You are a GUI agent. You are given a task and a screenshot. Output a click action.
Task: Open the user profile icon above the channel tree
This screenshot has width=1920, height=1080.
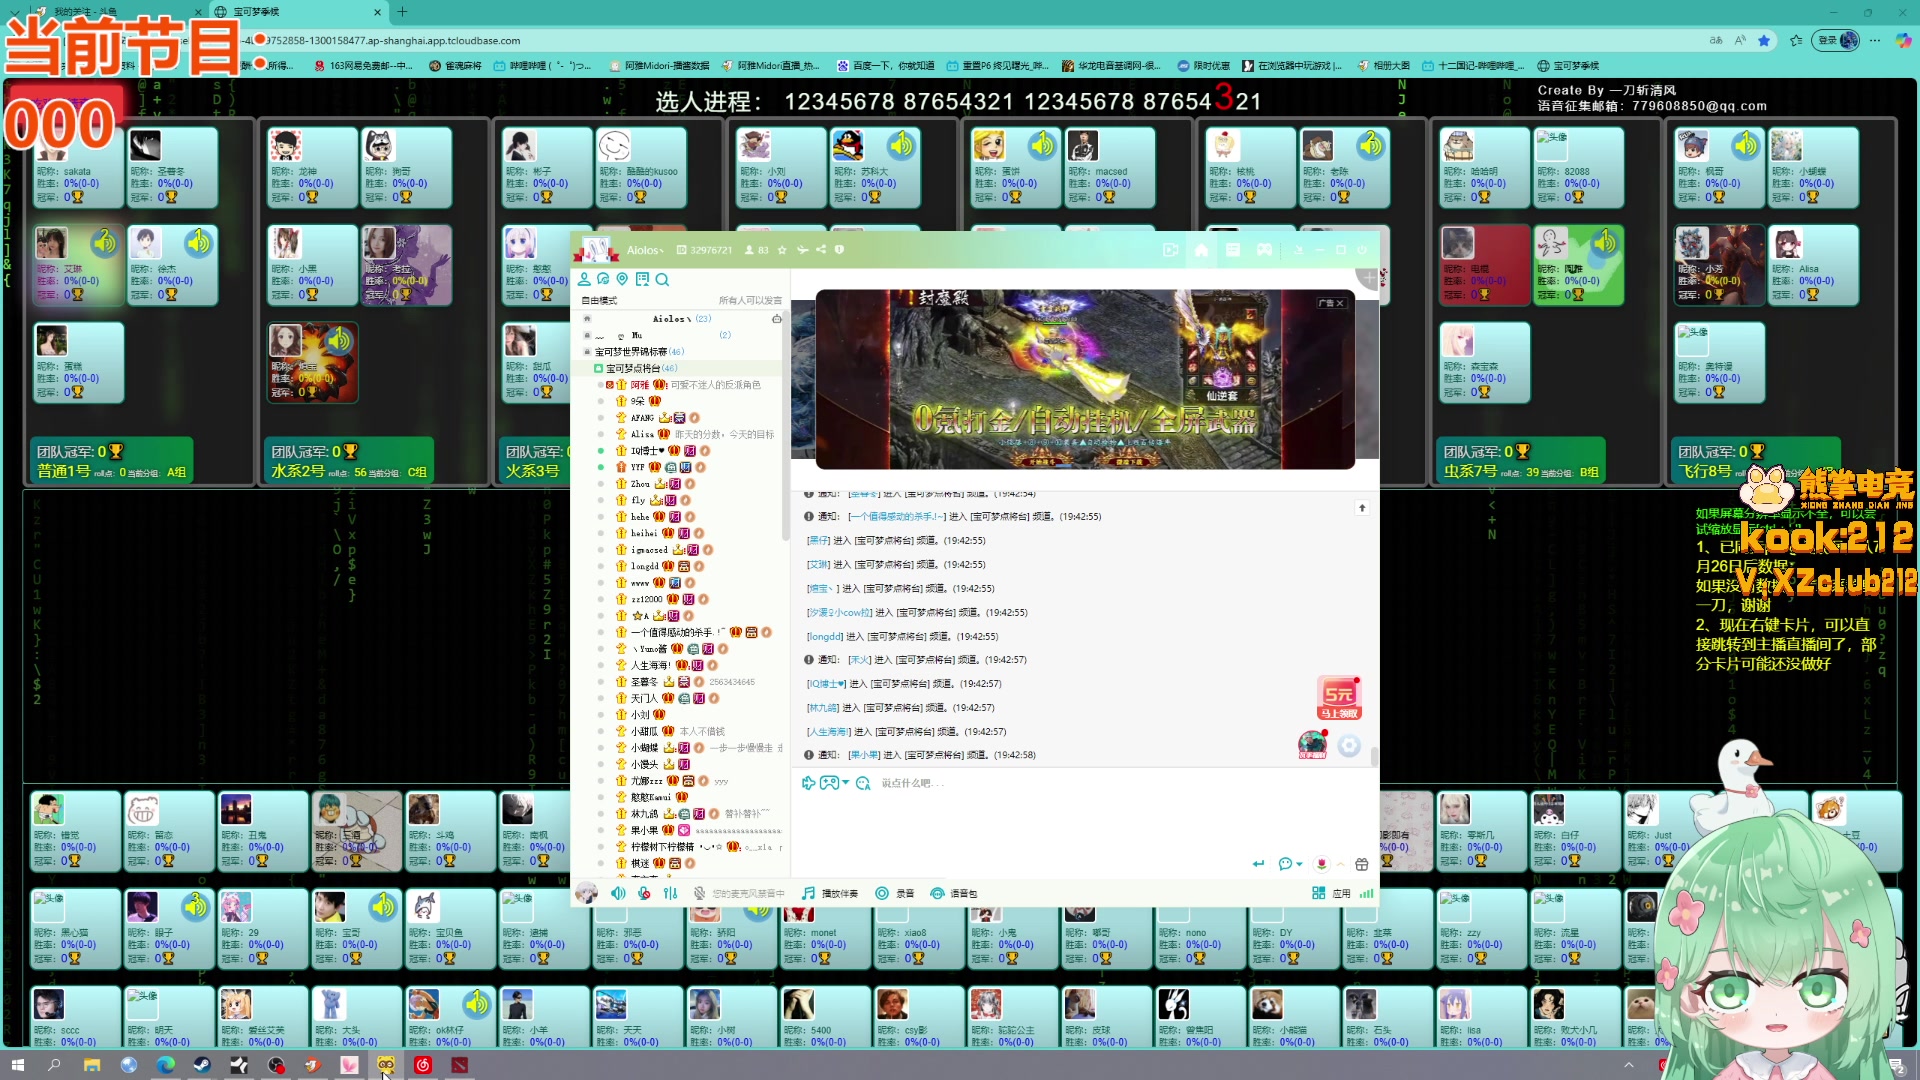point(584,279)
